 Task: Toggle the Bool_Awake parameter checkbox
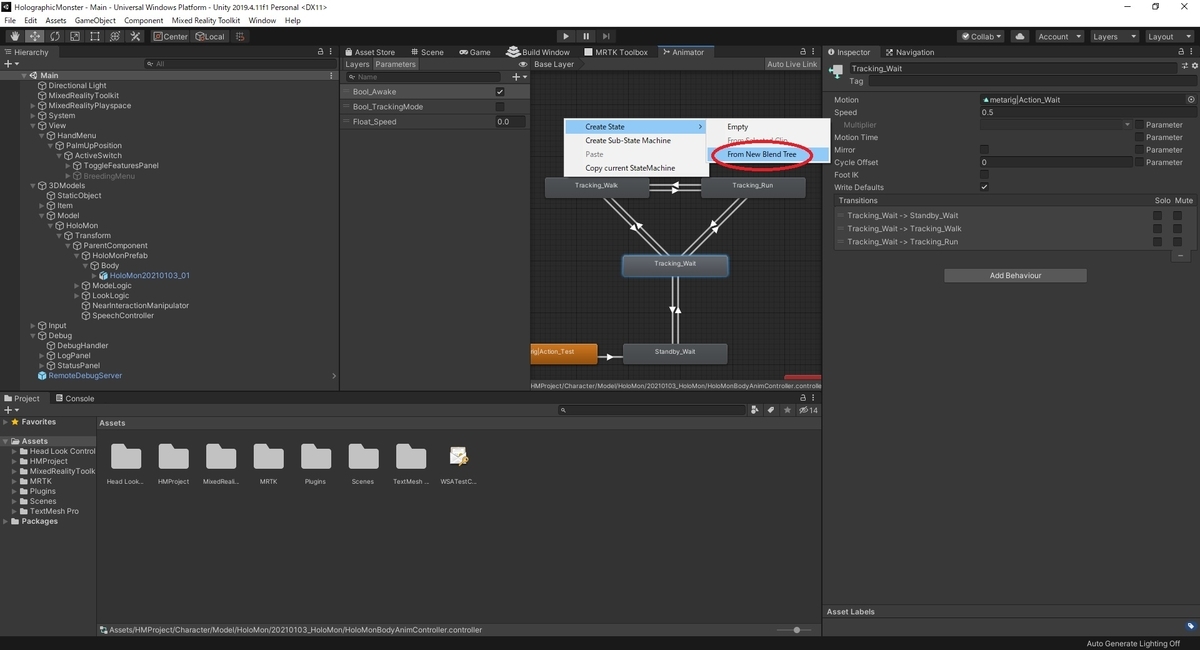pos(500,92)
